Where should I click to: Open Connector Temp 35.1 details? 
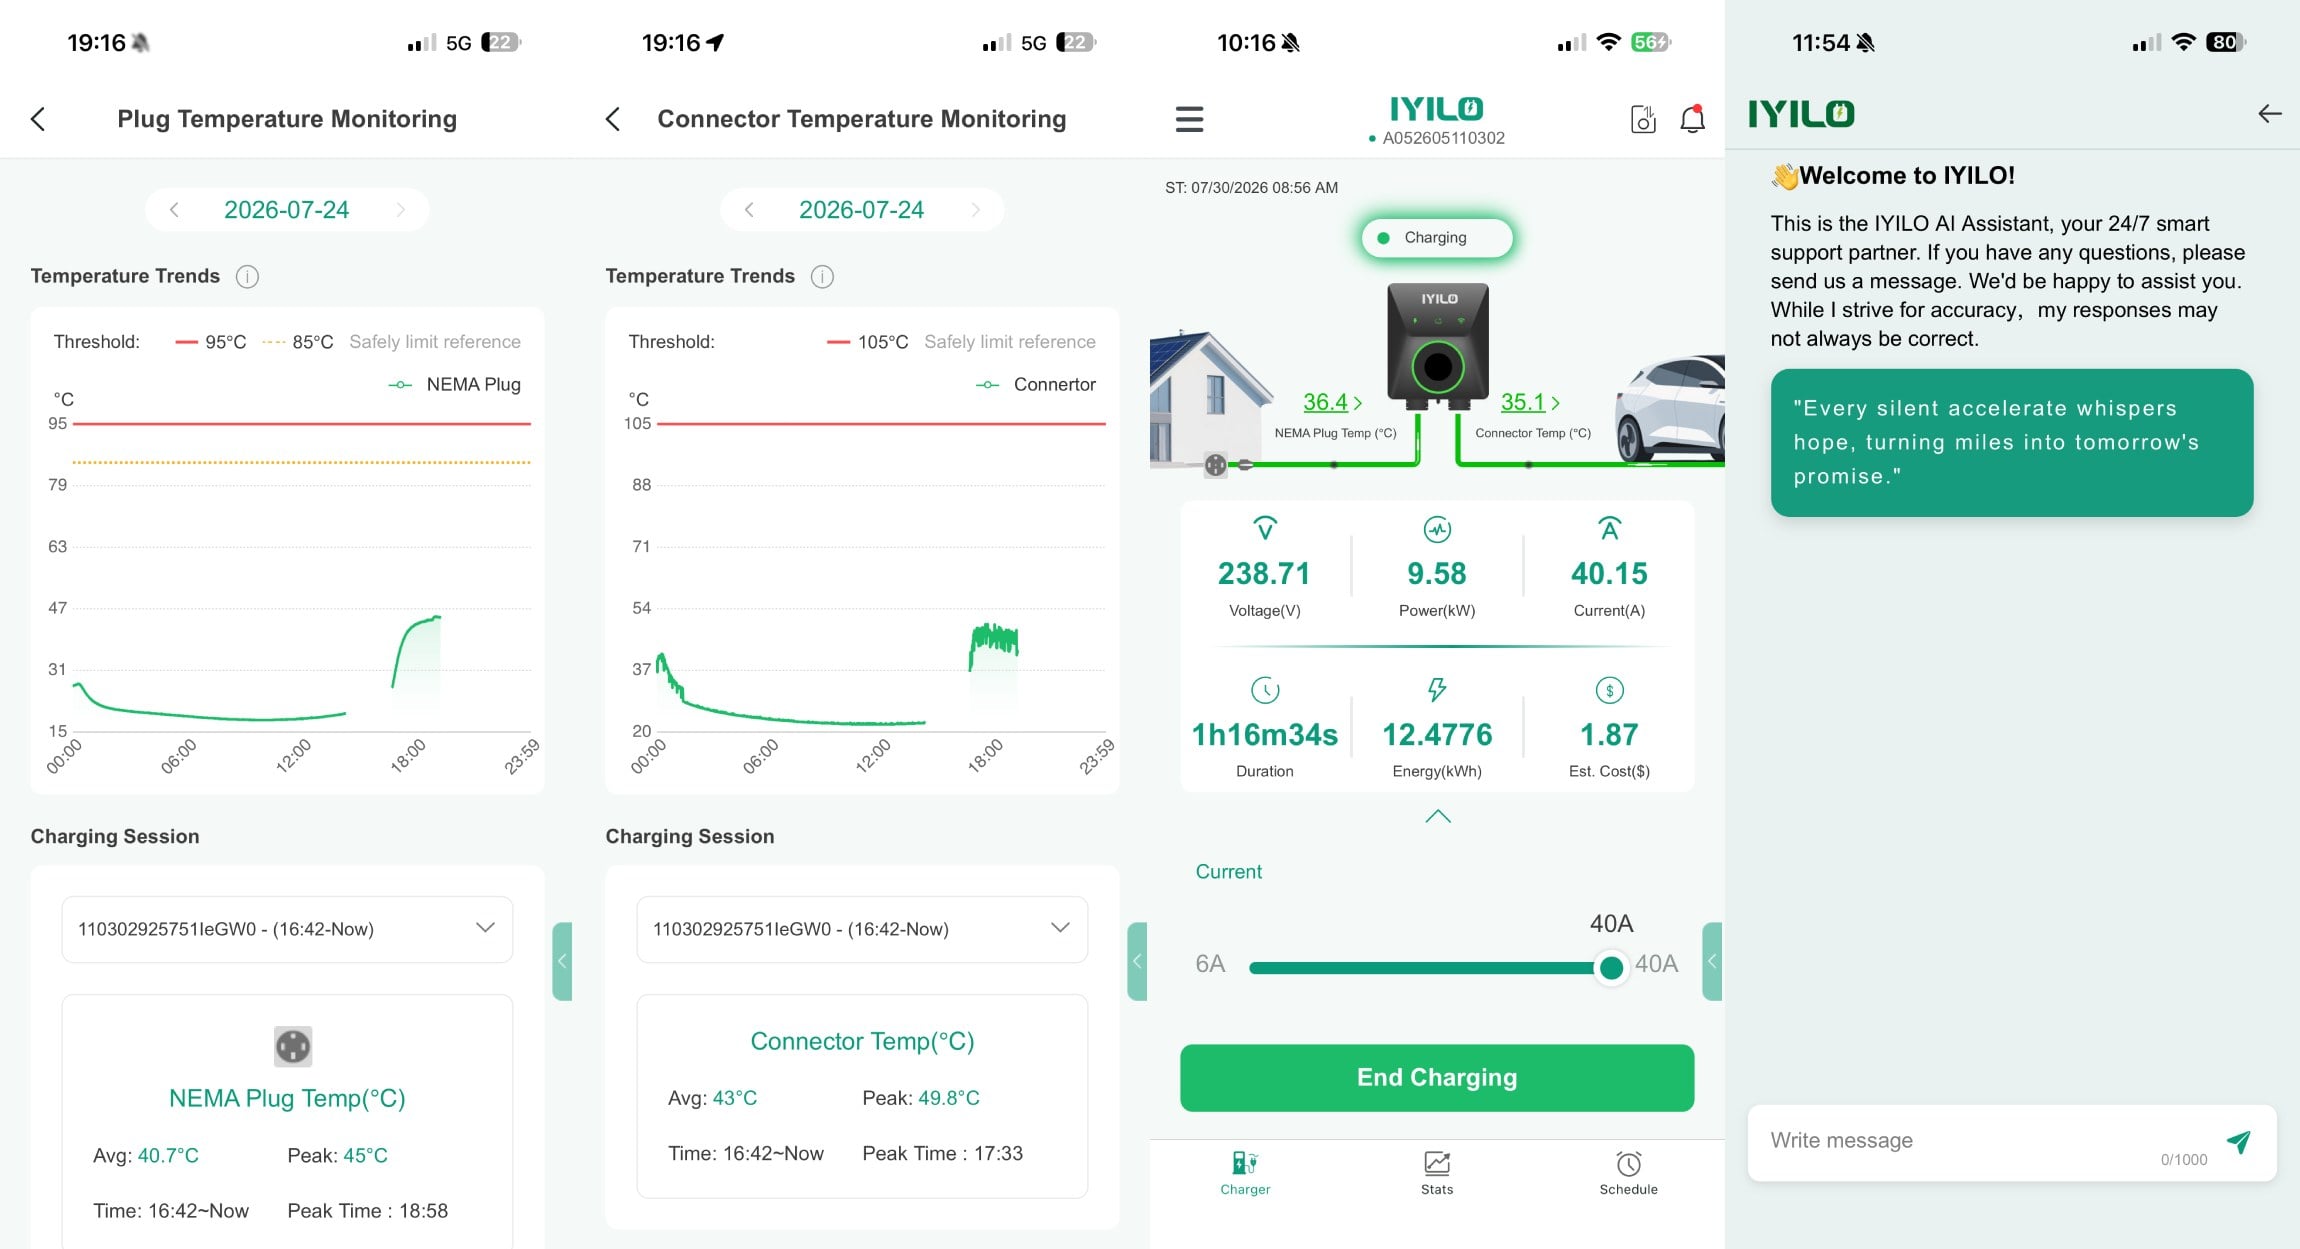click(x=1530, y=402)
